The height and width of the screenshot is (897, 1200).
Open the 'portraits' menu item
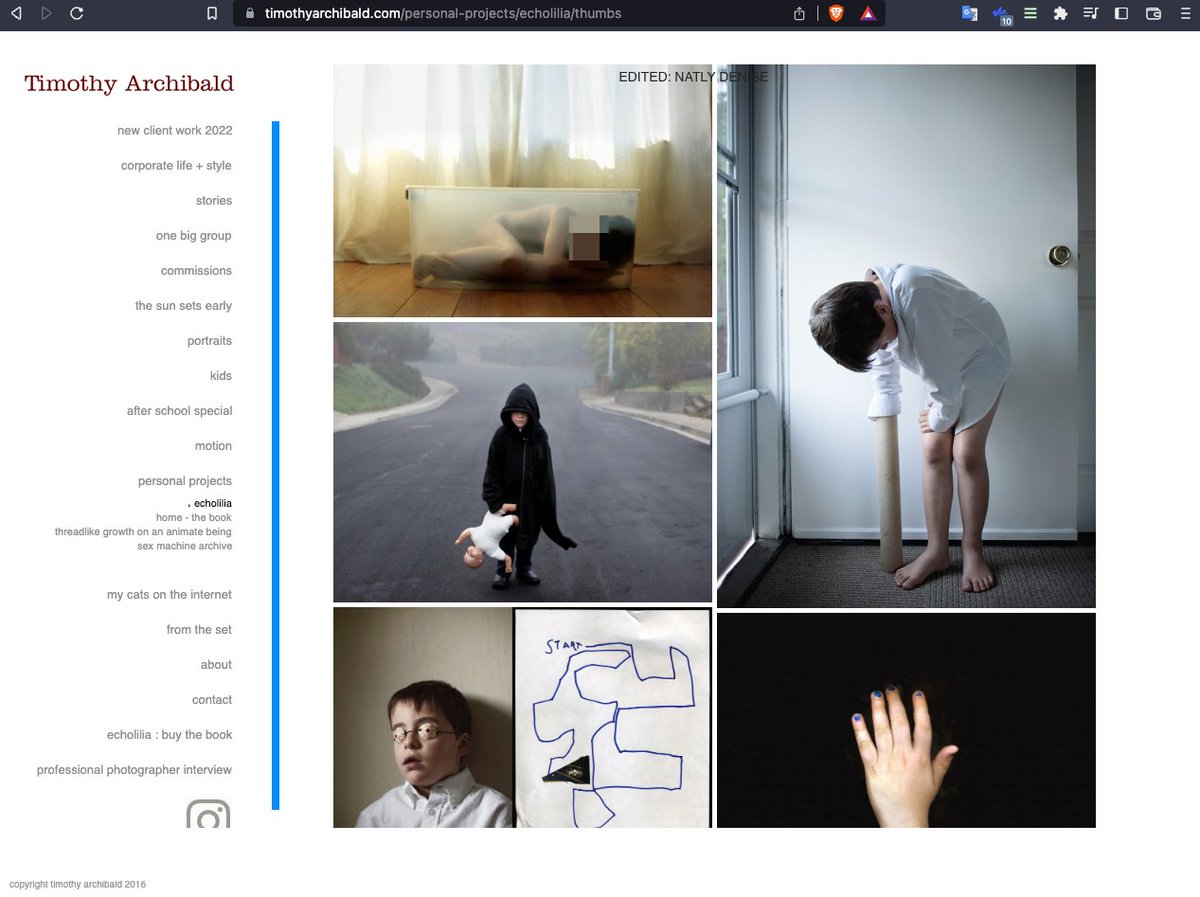(209, 341)
